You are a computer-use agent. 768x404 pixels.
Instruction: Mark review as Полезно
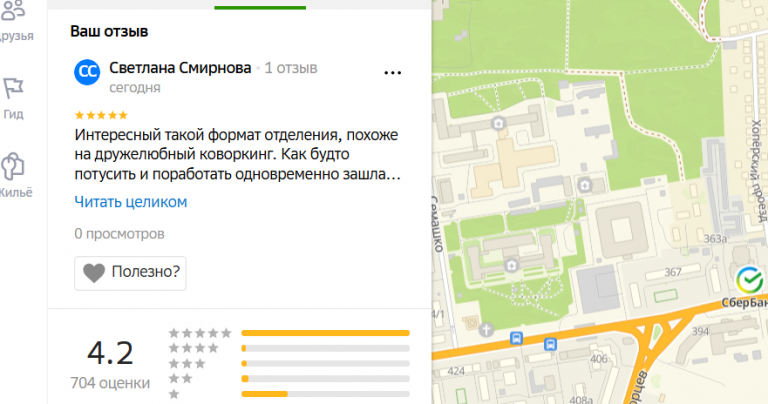point(130,273)
